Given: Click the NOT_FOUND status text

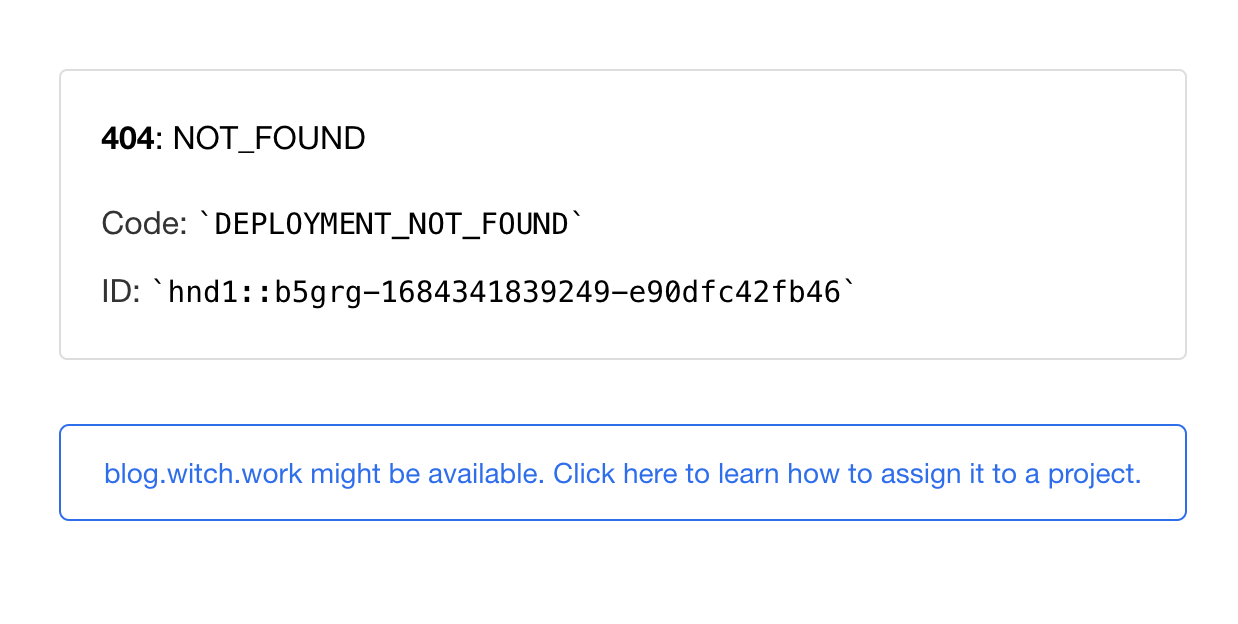Looking at the screenshot, I should (268, 138).
